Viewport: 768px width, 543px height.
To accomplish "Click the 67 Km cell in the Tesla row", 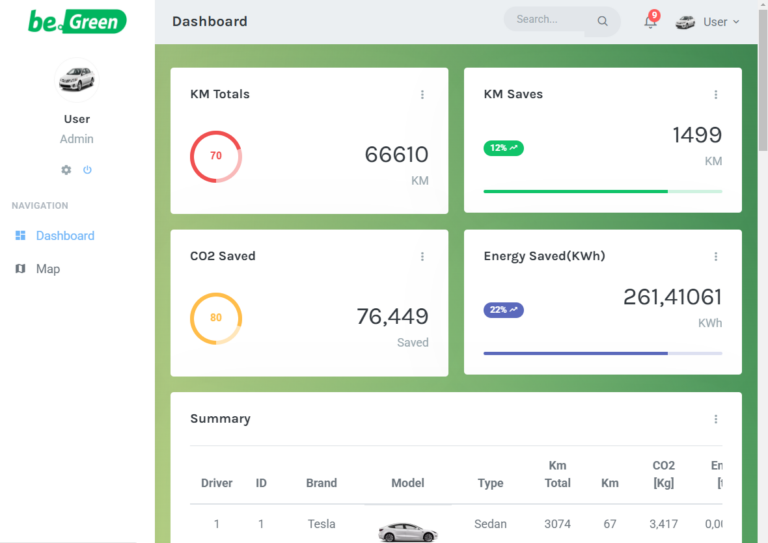I will pyautogui.click(x=610, y=524).
